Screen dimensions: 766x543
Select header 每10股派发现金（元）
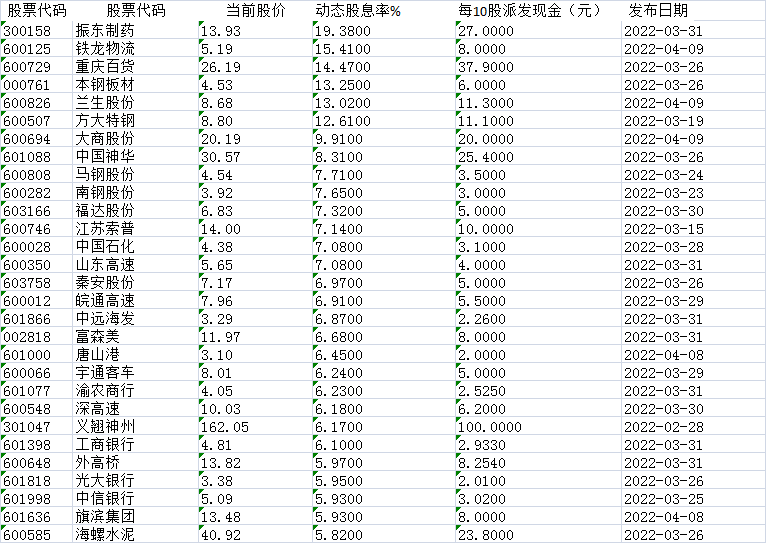[x=530, y=10]
